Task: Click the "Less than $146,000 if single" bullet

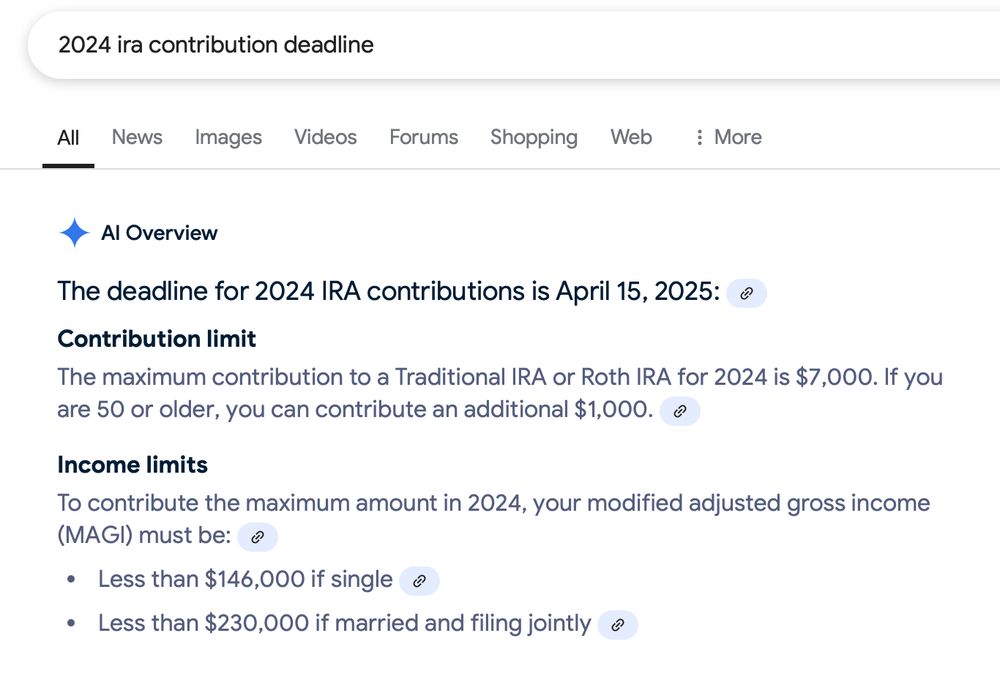Action: click(245, 579)
